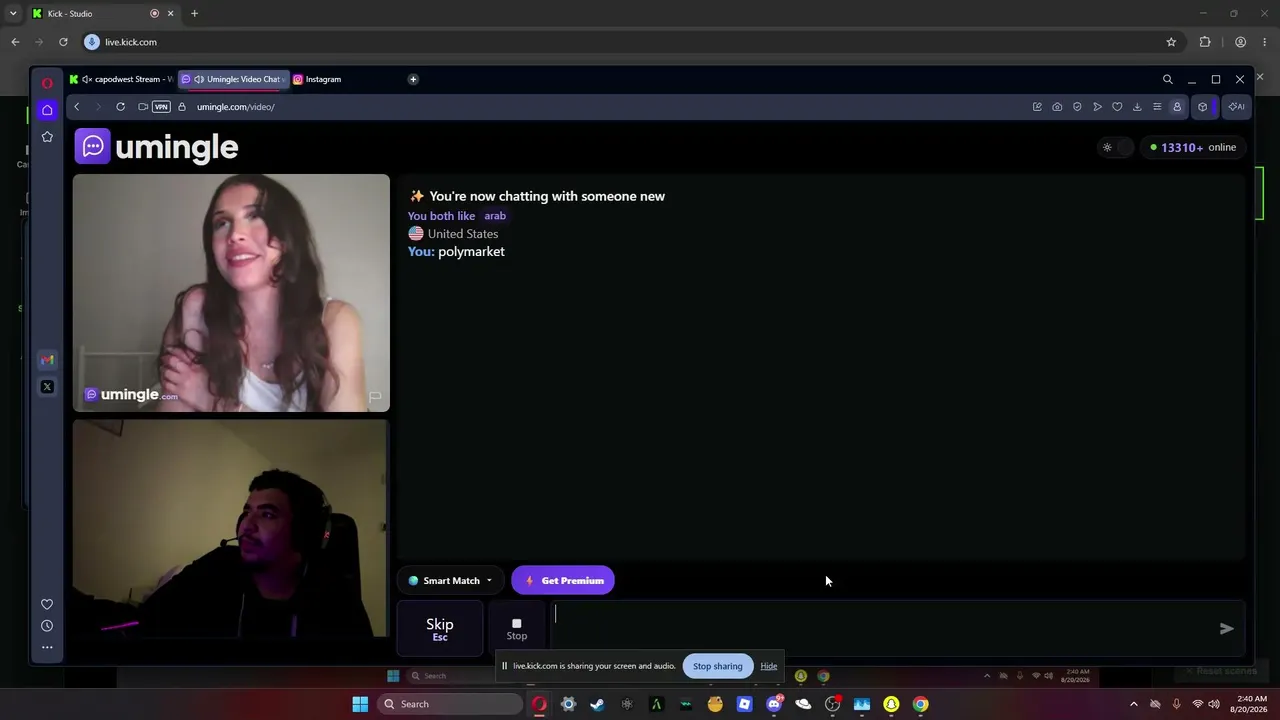
Task: Open Opera sidebar heart favorites
Action: point(47,604)
